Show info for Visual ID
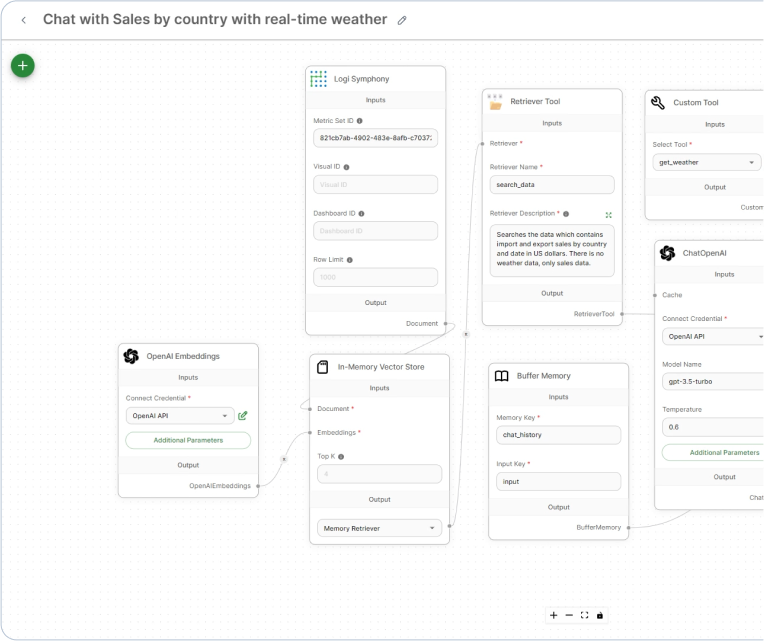 346,167
